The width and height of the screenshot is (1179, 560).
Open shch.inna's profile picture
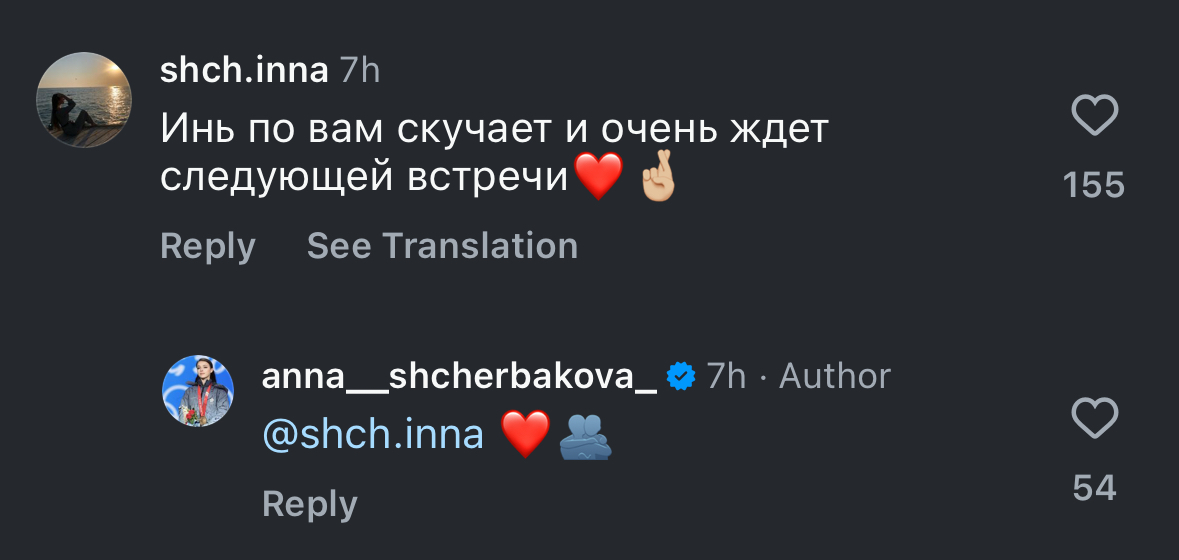pos(84,100)
